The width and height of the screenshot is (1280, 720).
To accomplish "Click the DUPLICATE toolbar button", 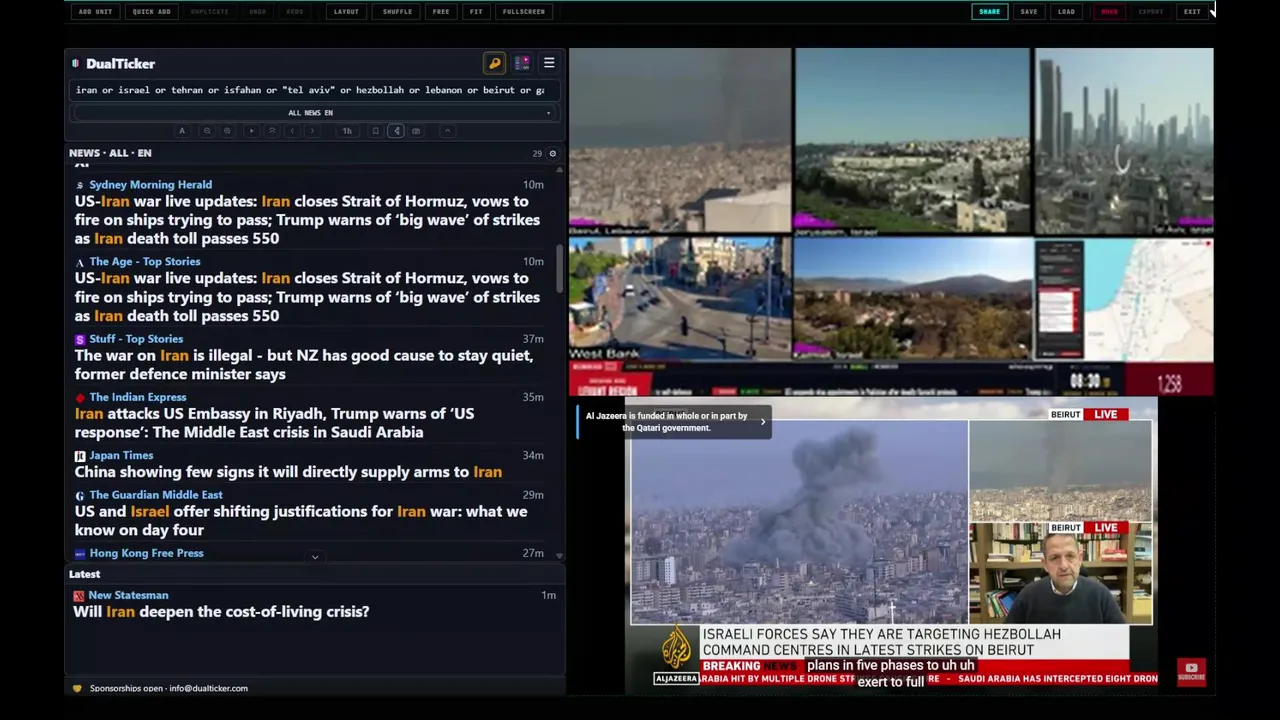I will [209, 12].
